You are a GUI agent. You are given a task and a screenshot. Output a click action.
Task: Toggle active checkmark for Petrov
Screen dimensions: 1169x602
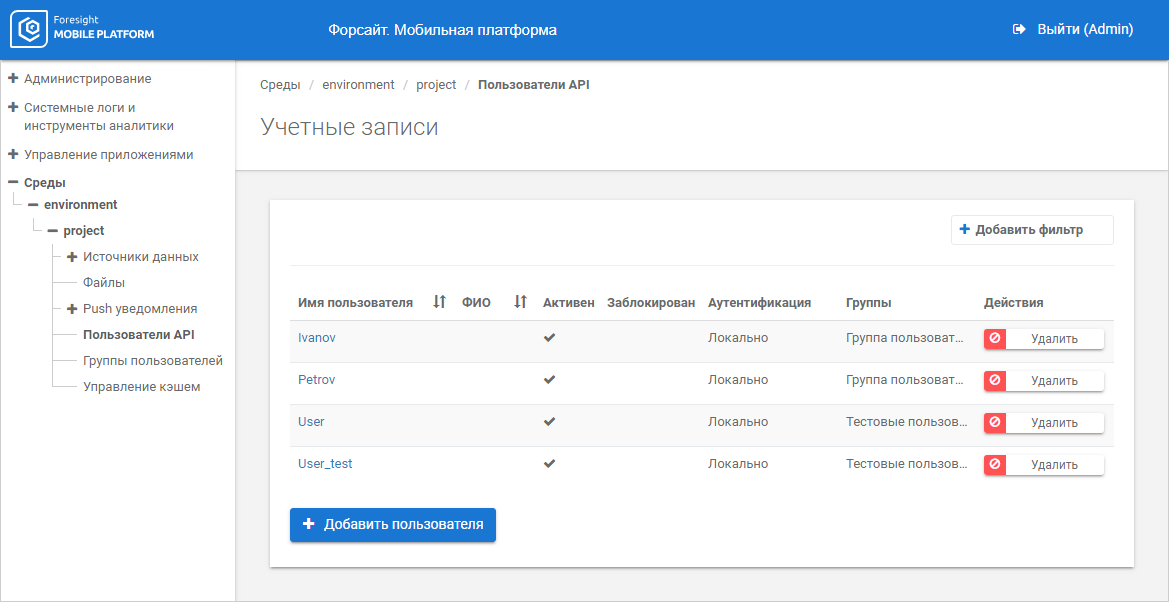pos(549,380)
